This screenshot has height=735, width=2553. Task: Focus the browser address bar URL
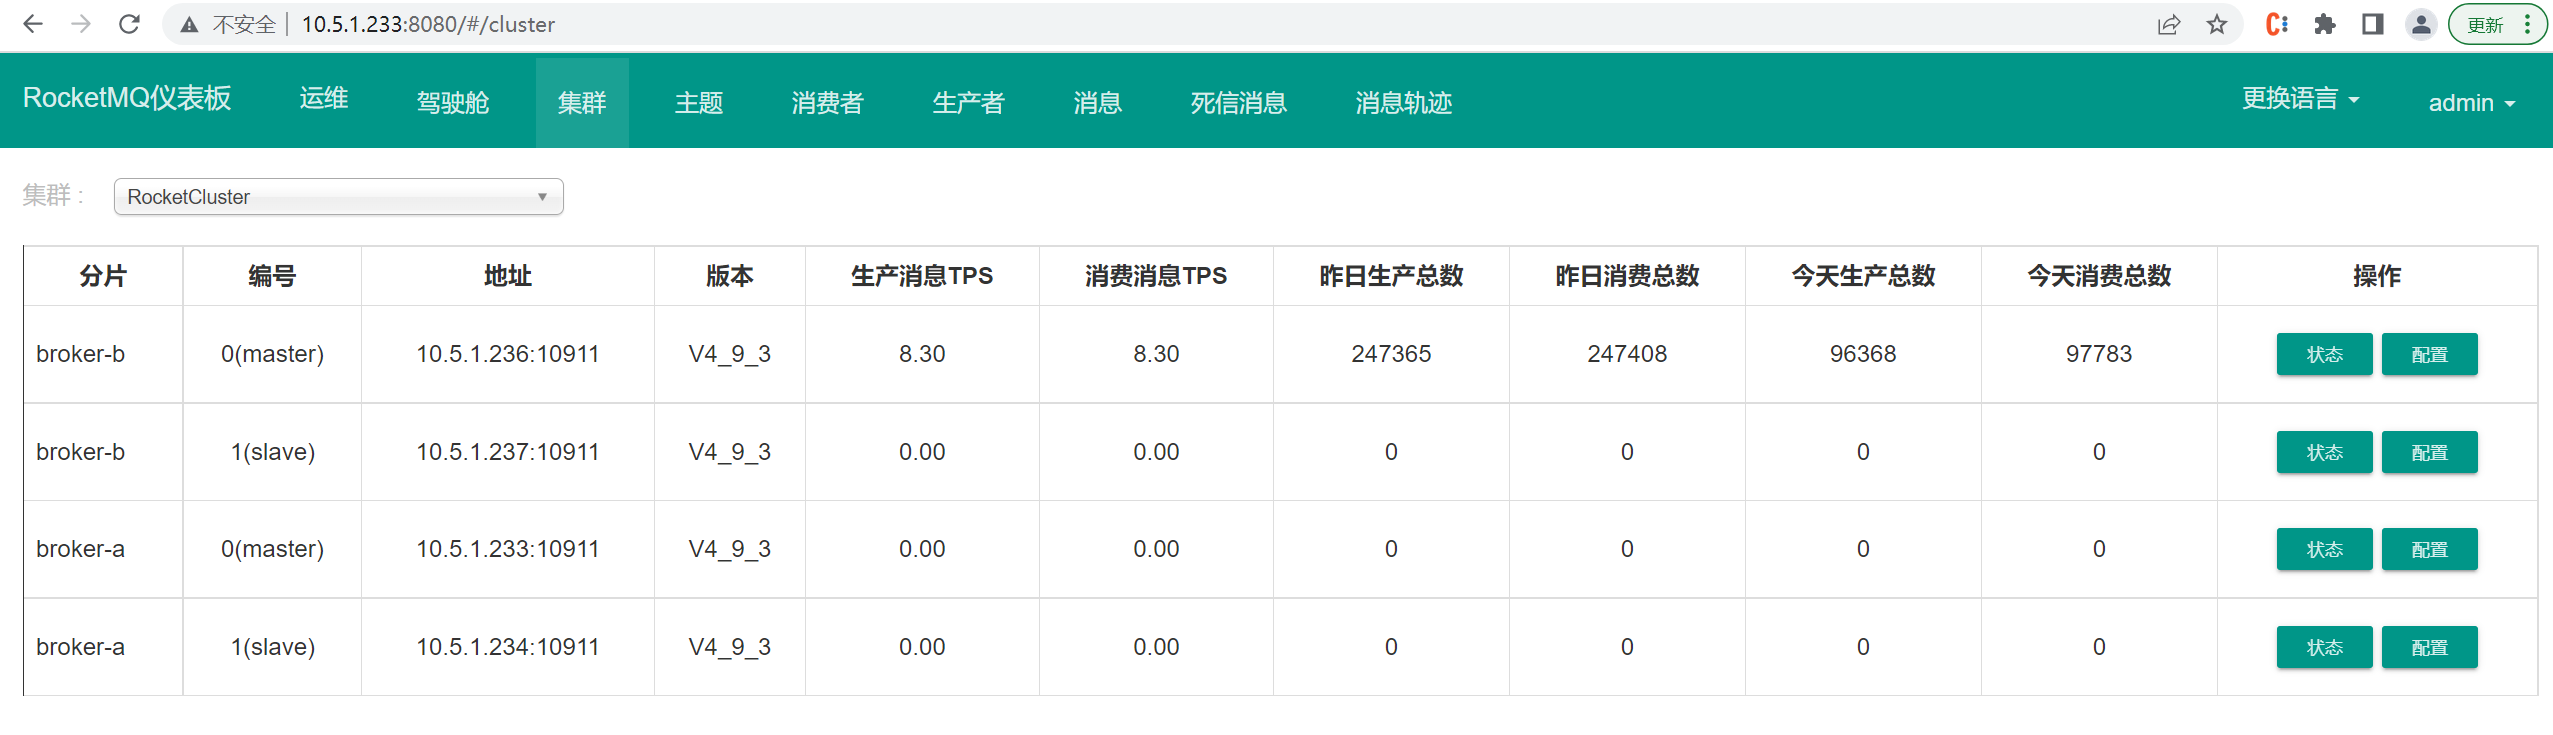tap(700, 25)
